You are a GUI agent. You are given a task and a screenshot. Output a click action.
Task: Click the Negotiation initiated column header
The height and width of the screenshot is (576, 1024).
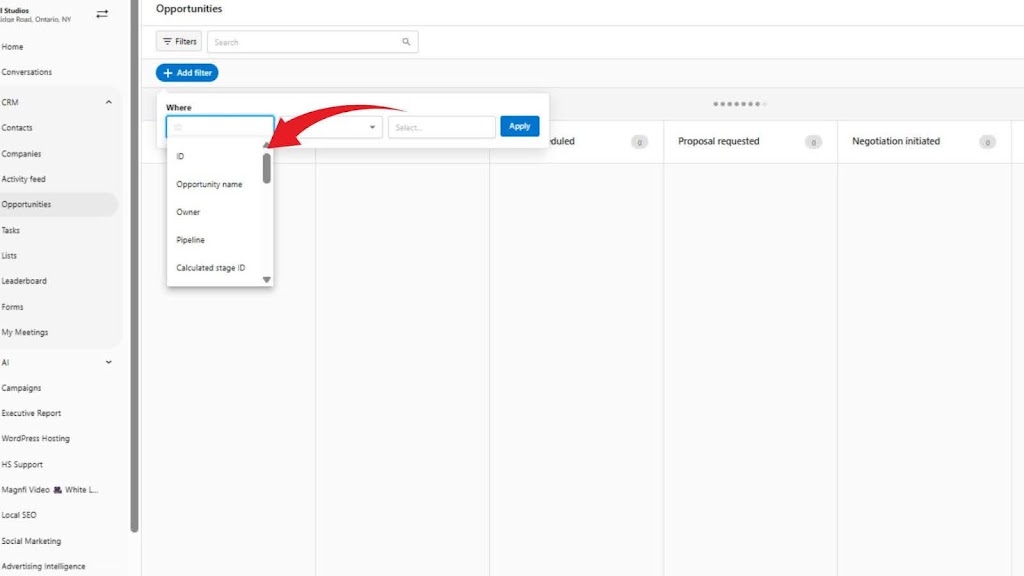pyautogui.click(x=895, y=141)
